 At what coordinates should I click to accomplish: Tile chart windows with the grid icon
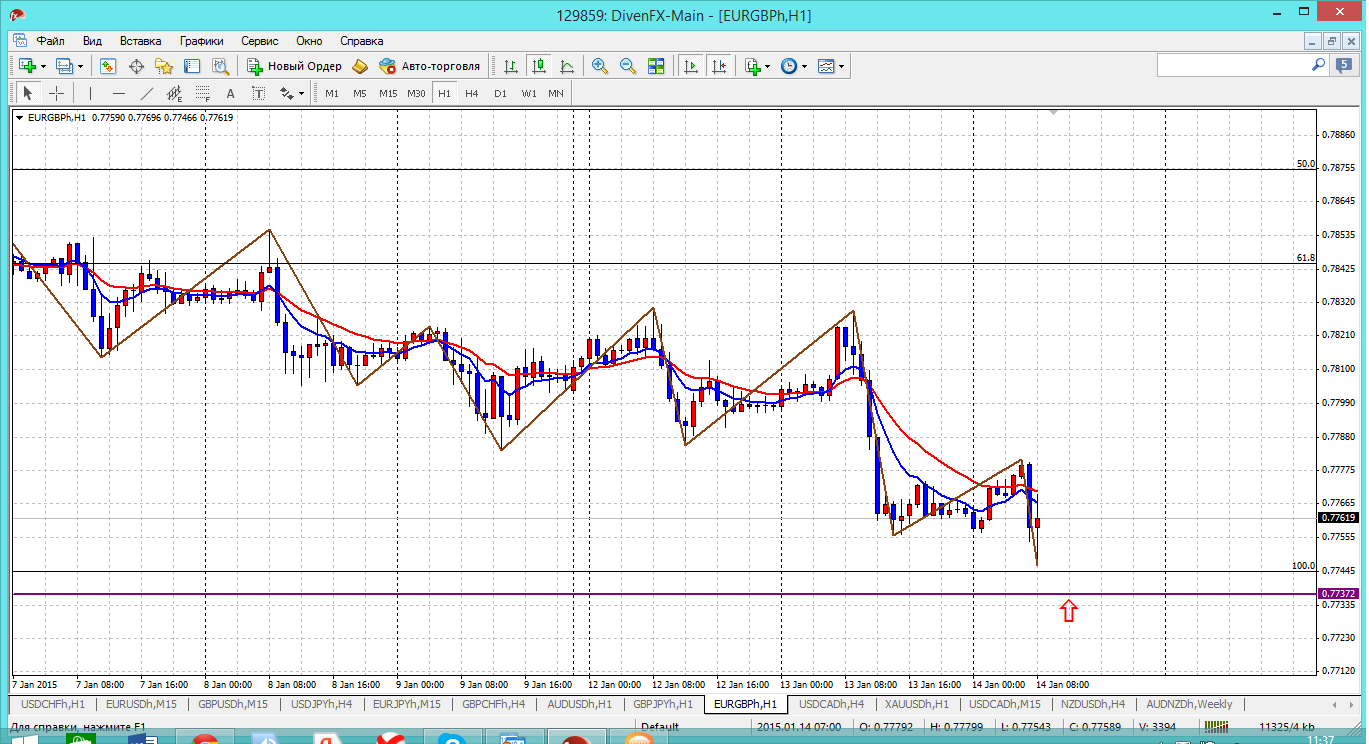click(656, 66)
